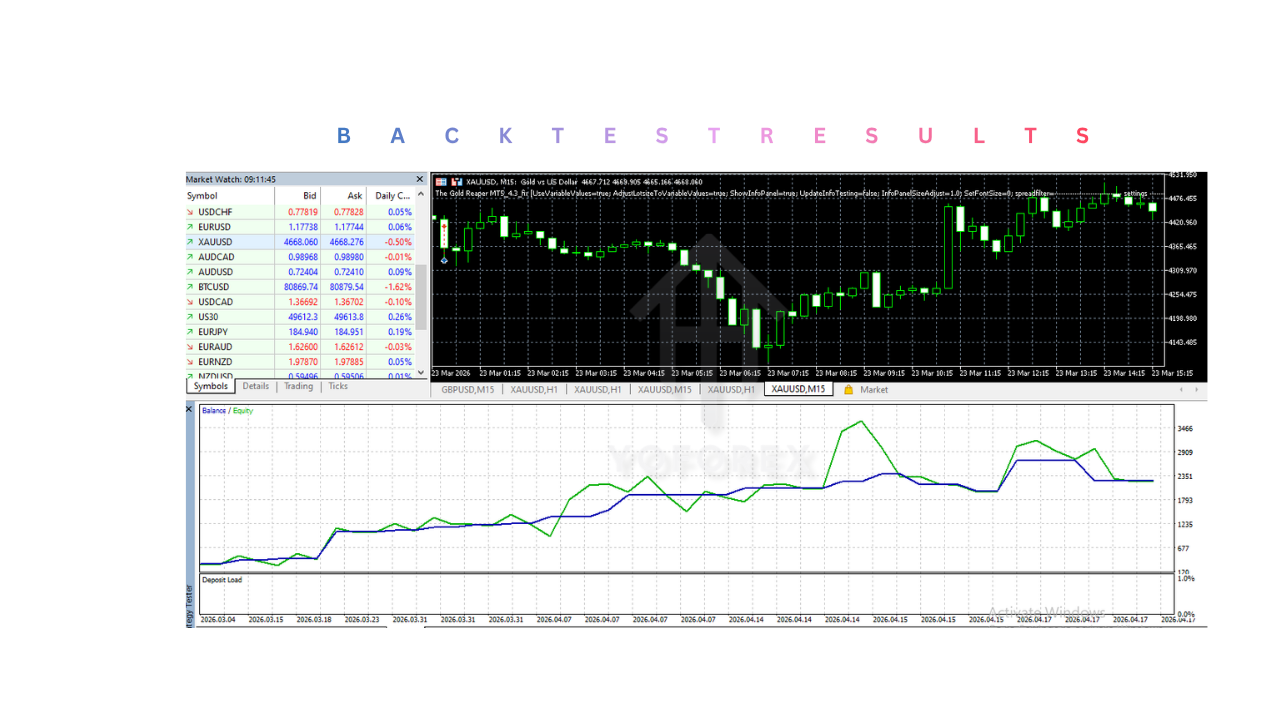Click the one-click trading panel icon on chart
The height and width of the screenshot is (720, 1280).
441,181
